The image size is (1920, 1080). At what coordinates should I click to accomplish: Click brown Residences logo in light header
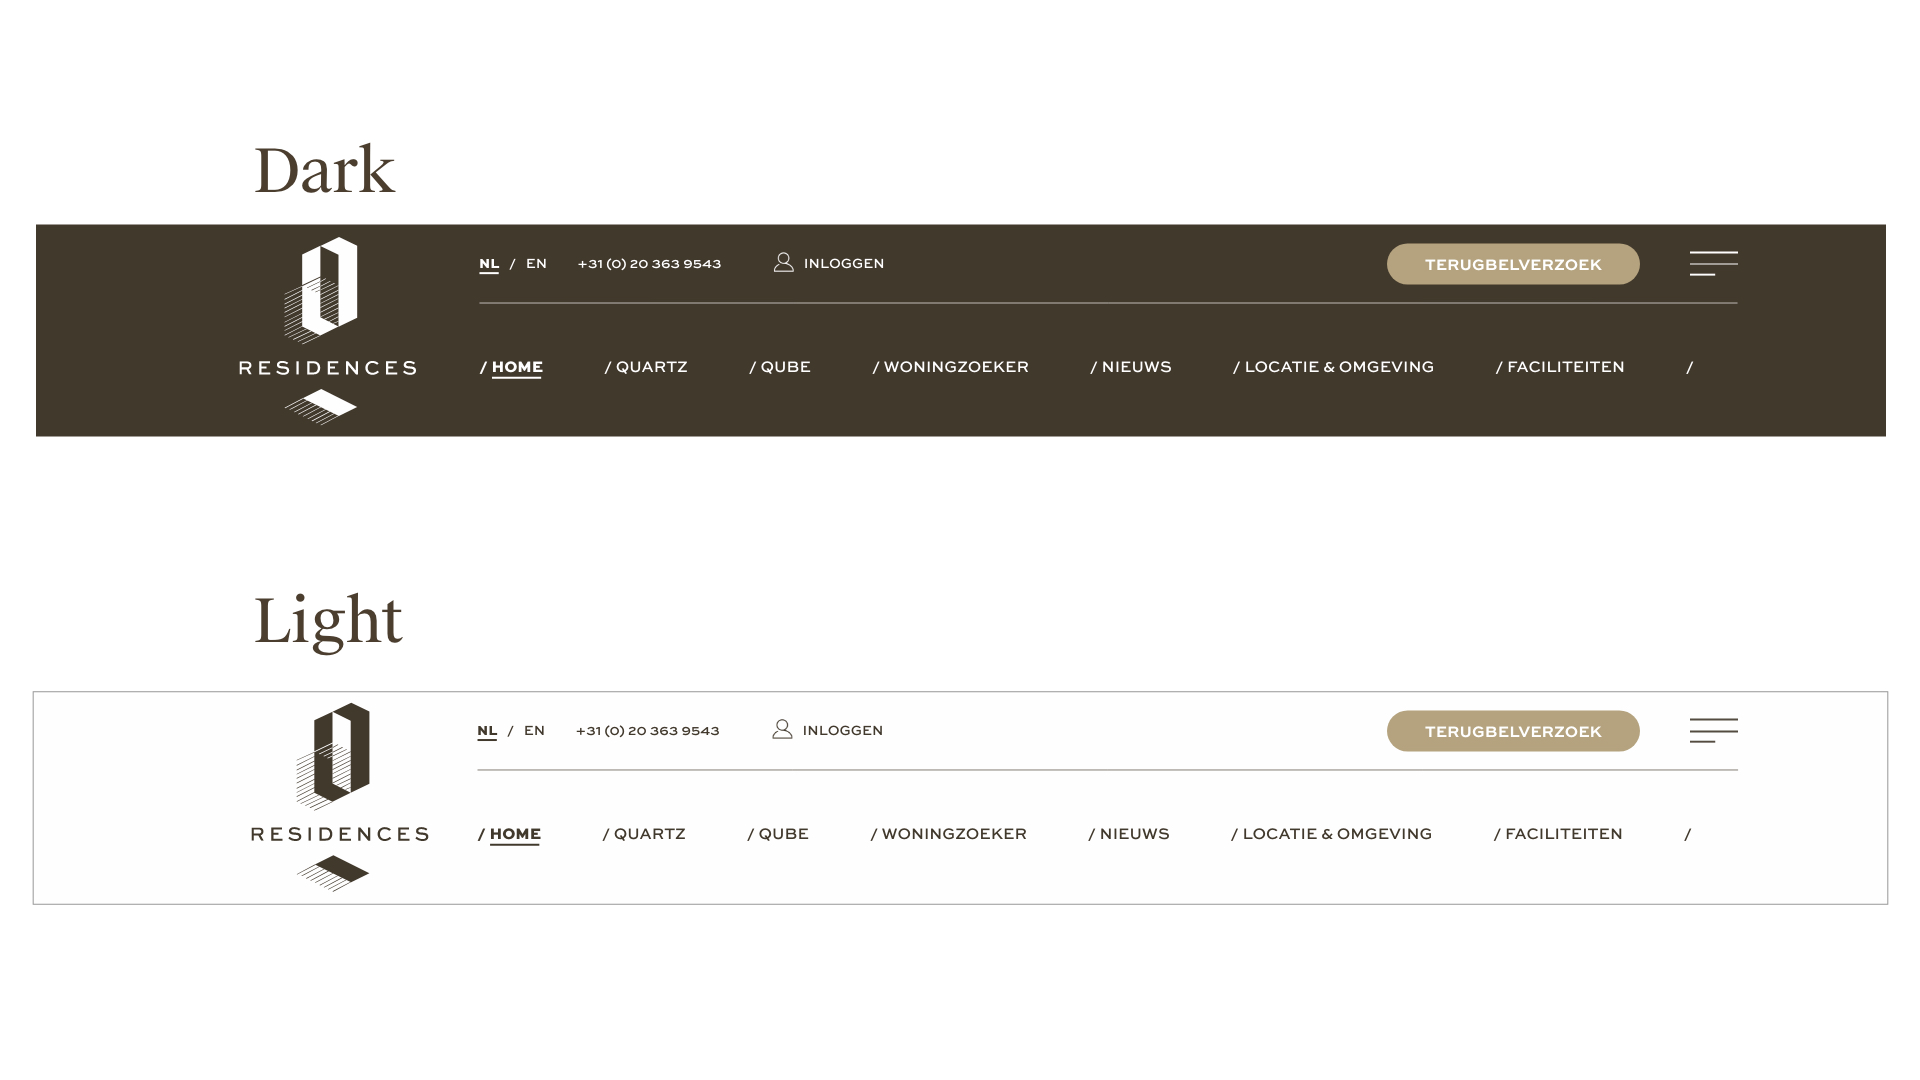click(x=340, y=797)
